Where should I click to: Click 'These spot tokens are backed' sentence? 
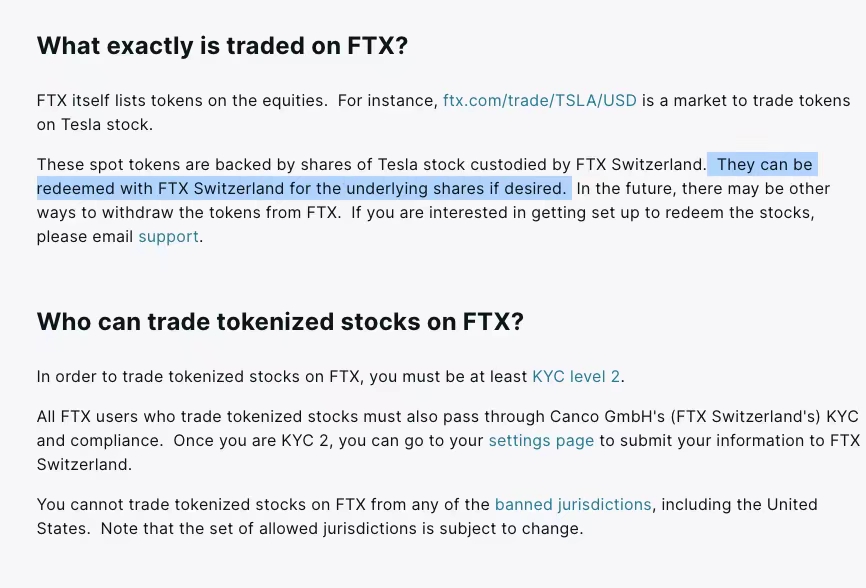click(x=372, y=165)
